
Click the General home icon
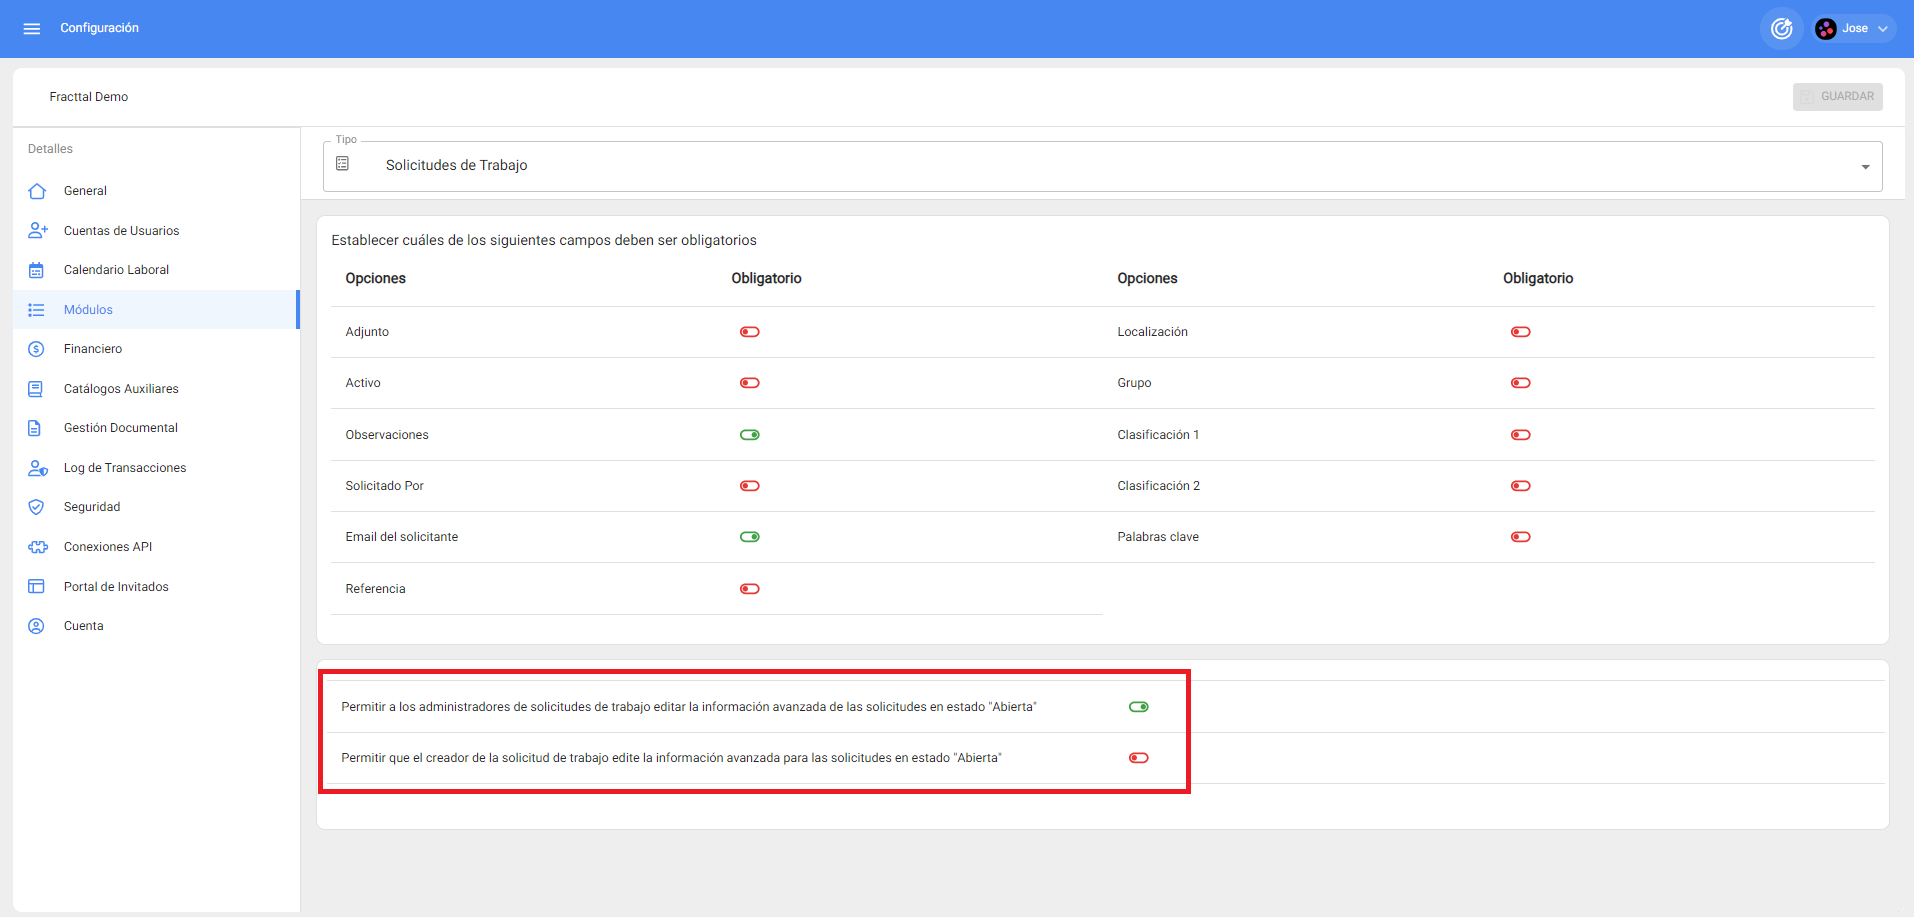coord(37,191)
